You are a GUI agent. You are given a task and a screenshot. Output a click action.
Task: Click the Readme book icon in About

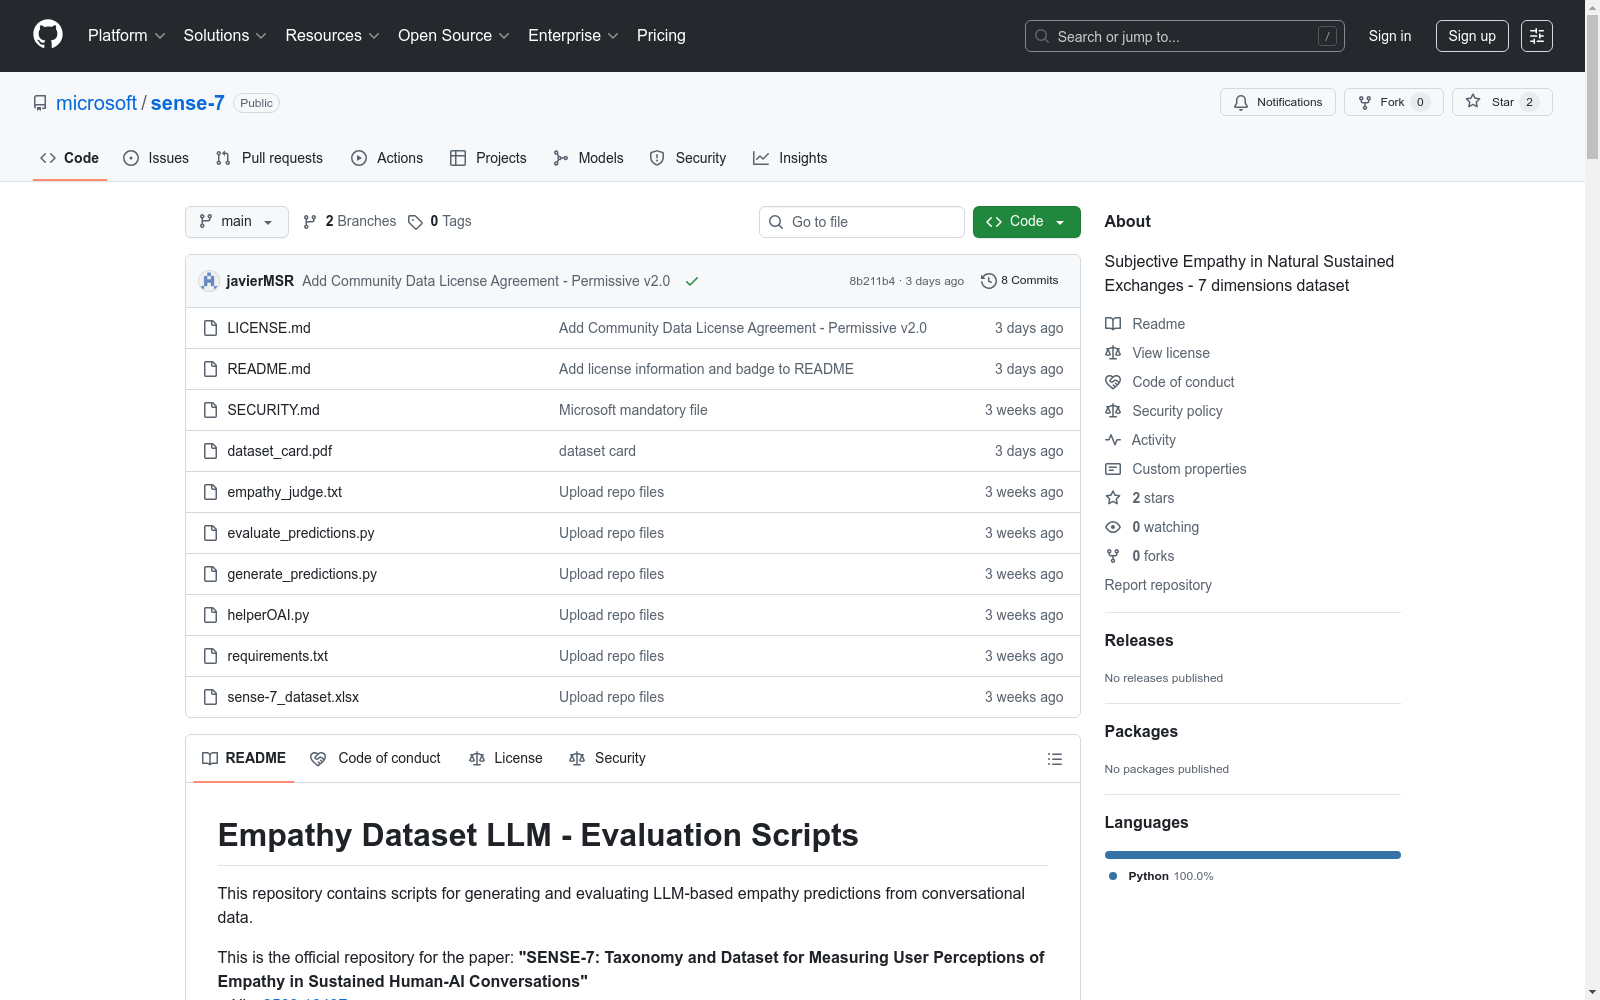(1113, 324)
